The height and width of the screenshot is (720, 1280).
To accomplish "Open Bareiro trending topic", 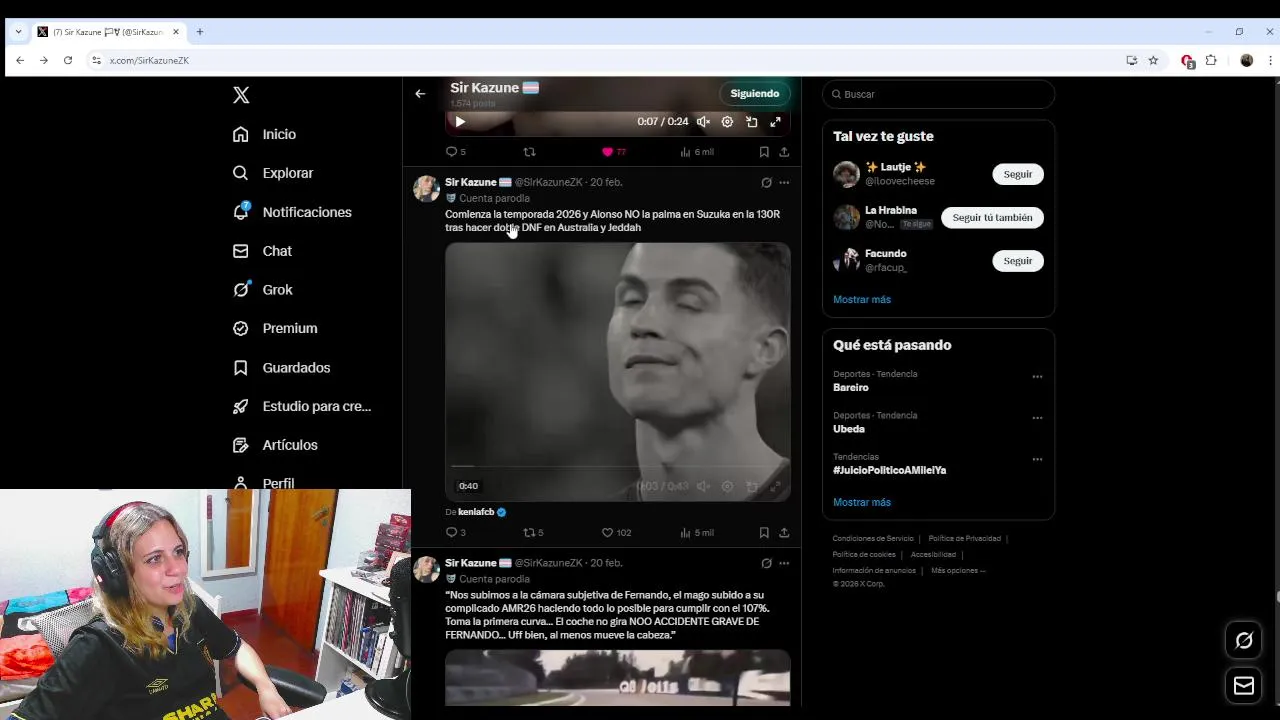I will [x=851, y=387].
